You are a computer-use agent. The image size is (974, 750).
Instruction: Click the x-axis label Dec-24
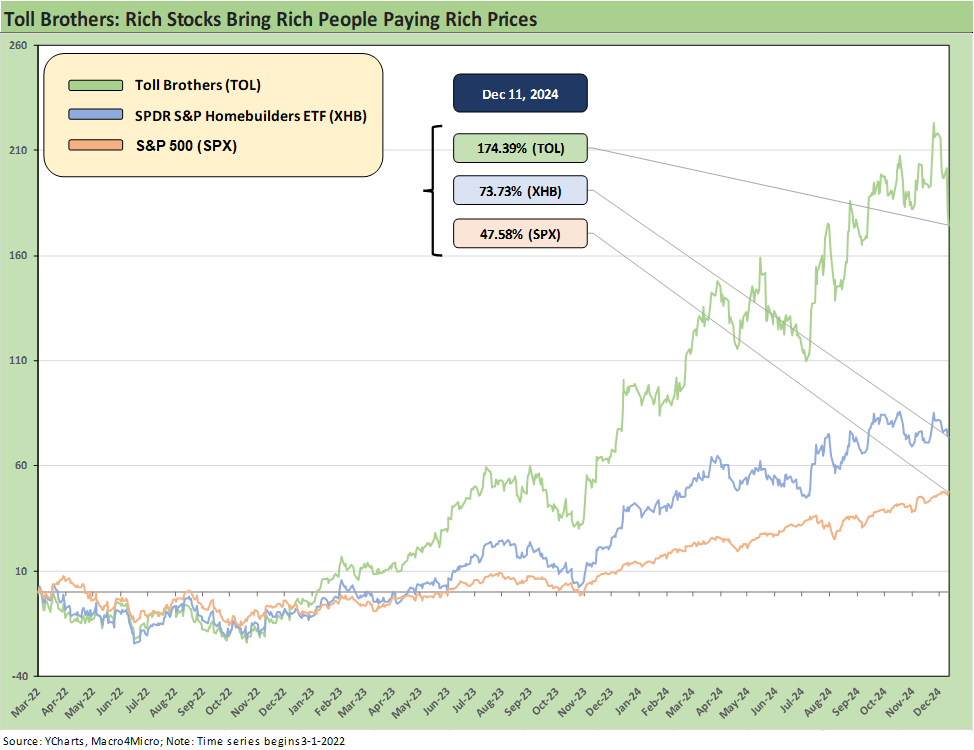927,703
